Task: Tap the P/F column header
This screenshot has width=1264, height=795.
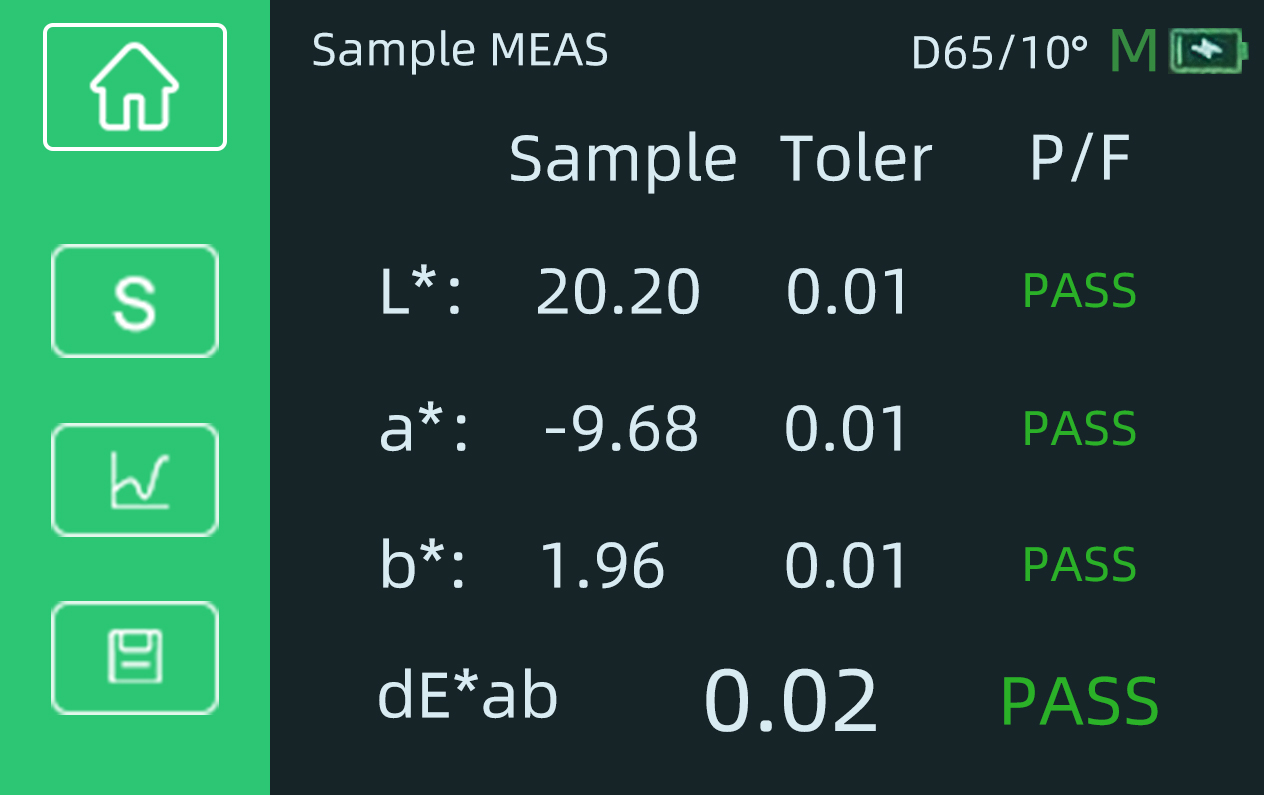Action: coord(1080,158)
